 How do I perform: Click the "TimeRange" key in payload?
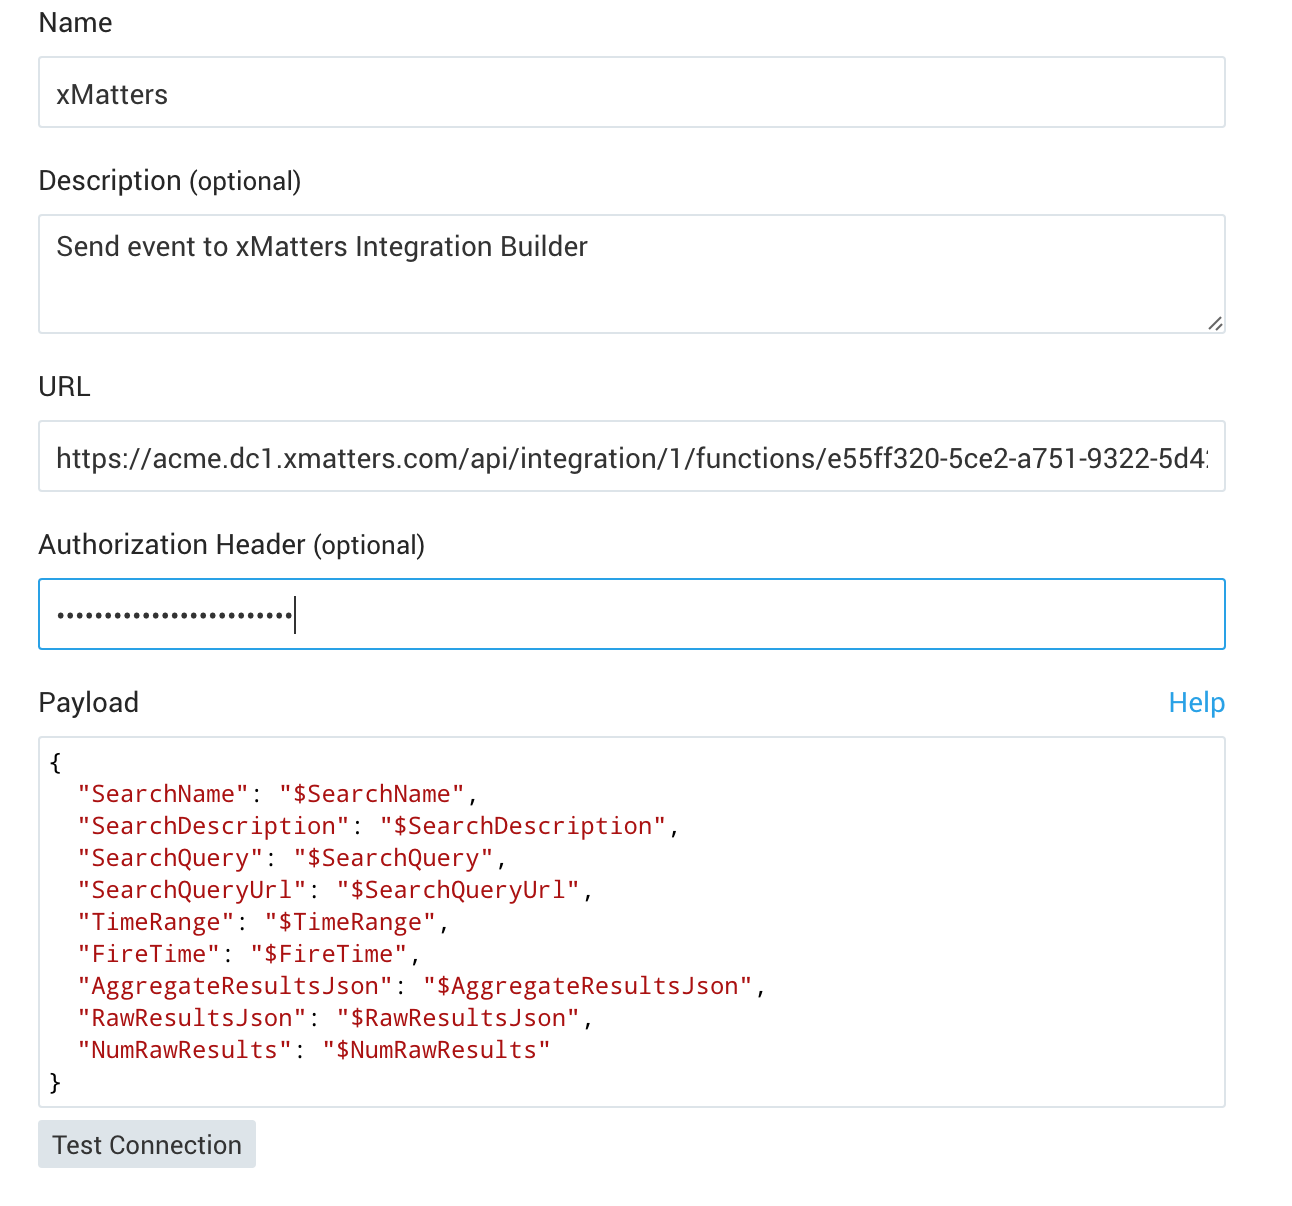tap(156, 922)
